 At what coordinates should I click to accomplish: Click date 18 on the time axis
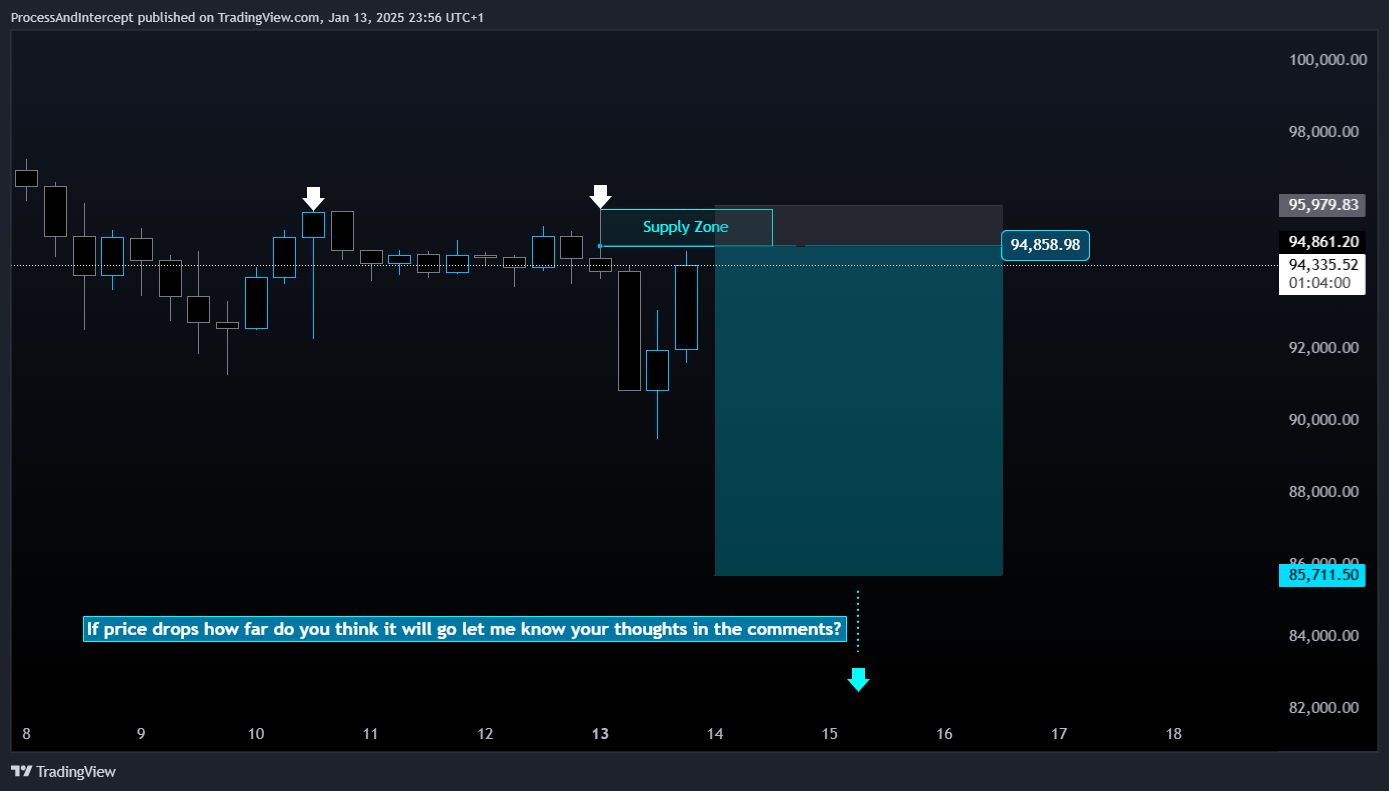(1174, 733)
